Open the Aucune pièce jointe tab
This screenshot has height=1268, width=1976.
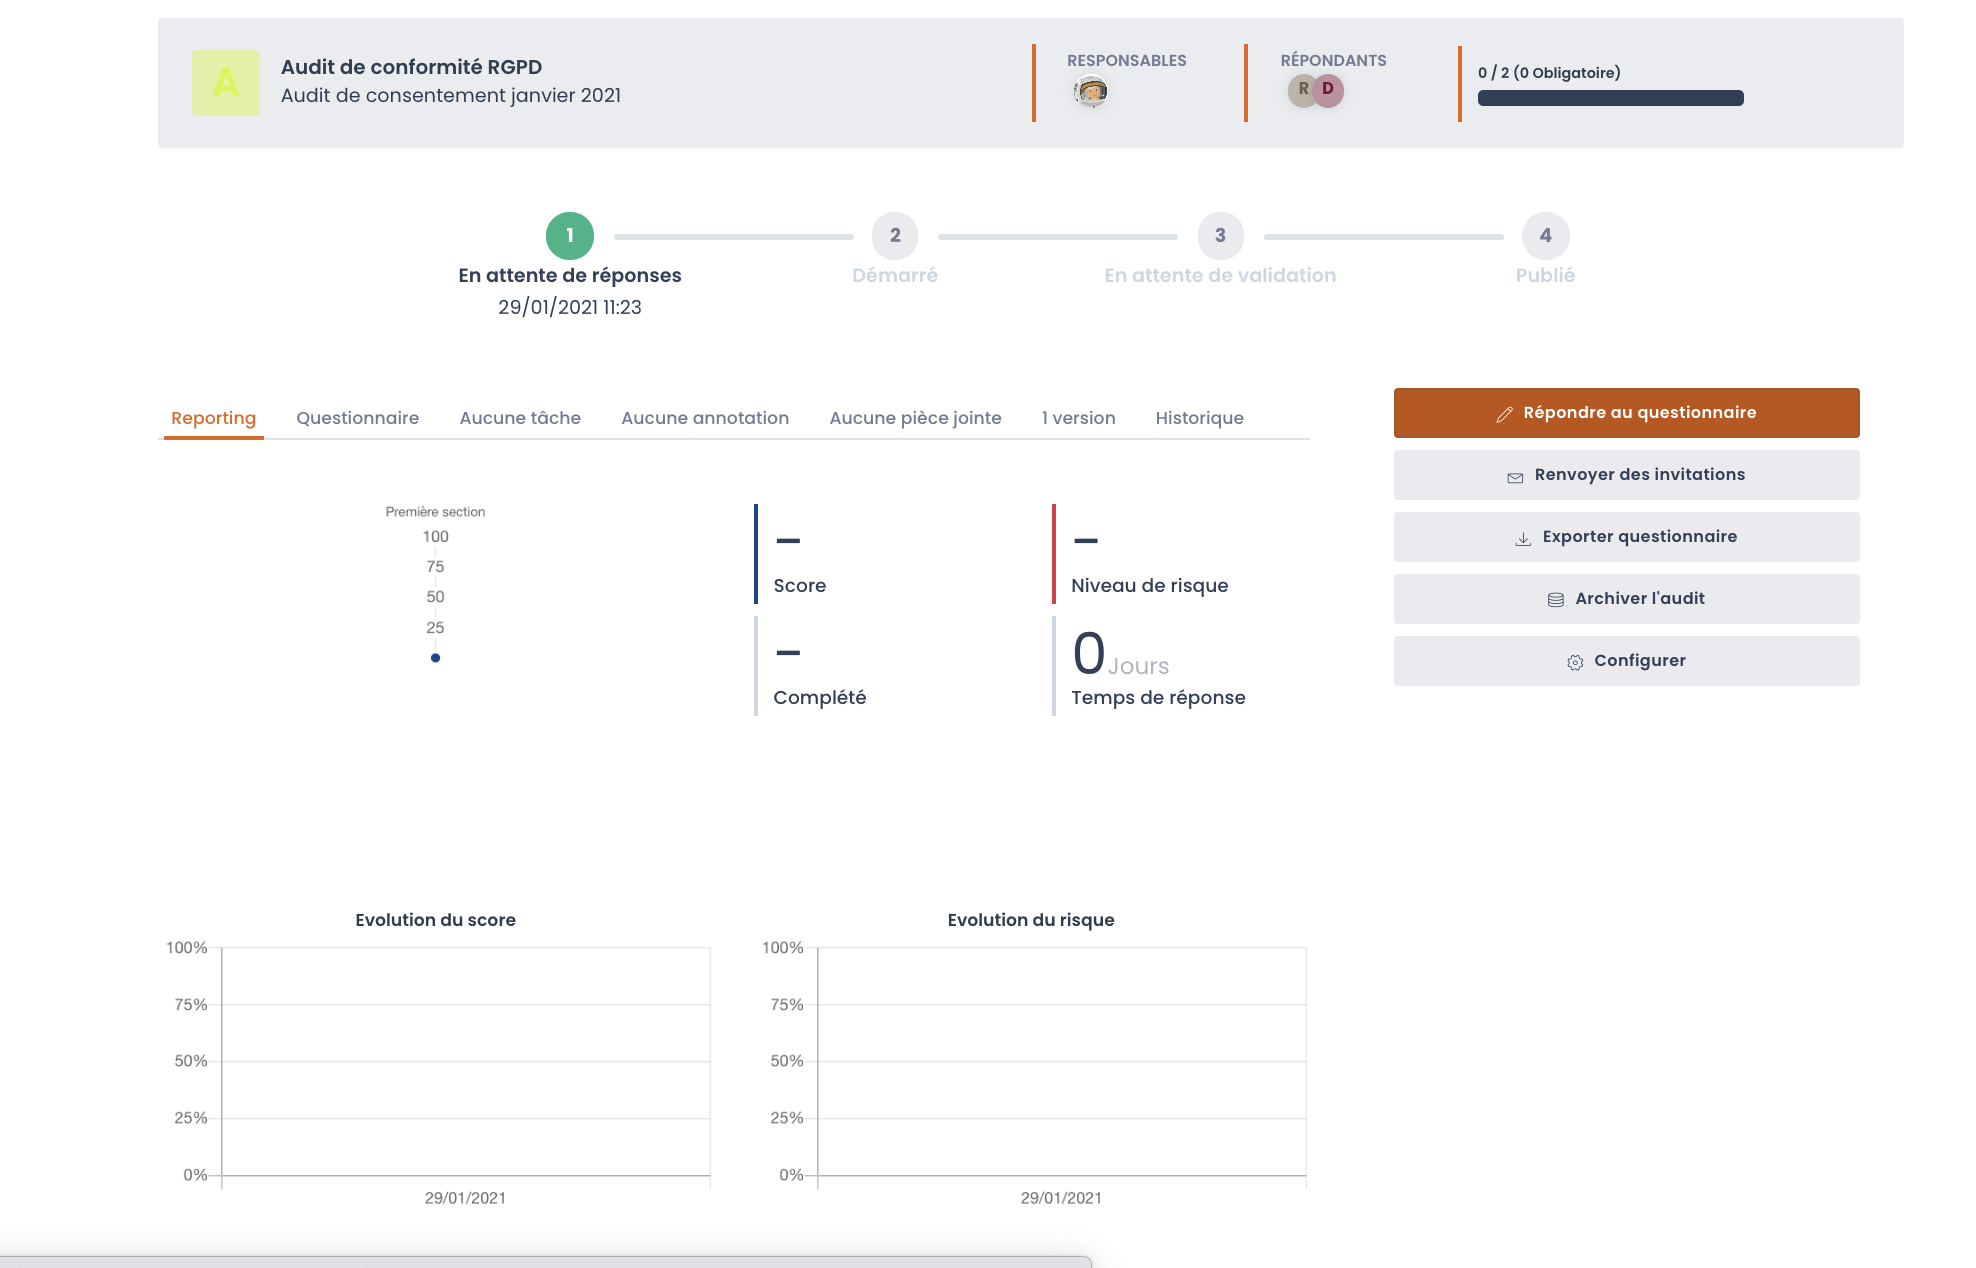[915, 418]
